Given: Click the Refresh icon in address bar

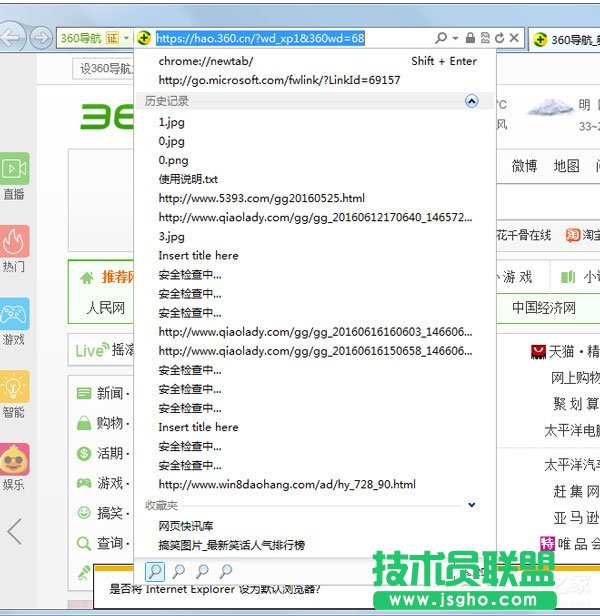Looking at the screenshot, I should point(499,38).
